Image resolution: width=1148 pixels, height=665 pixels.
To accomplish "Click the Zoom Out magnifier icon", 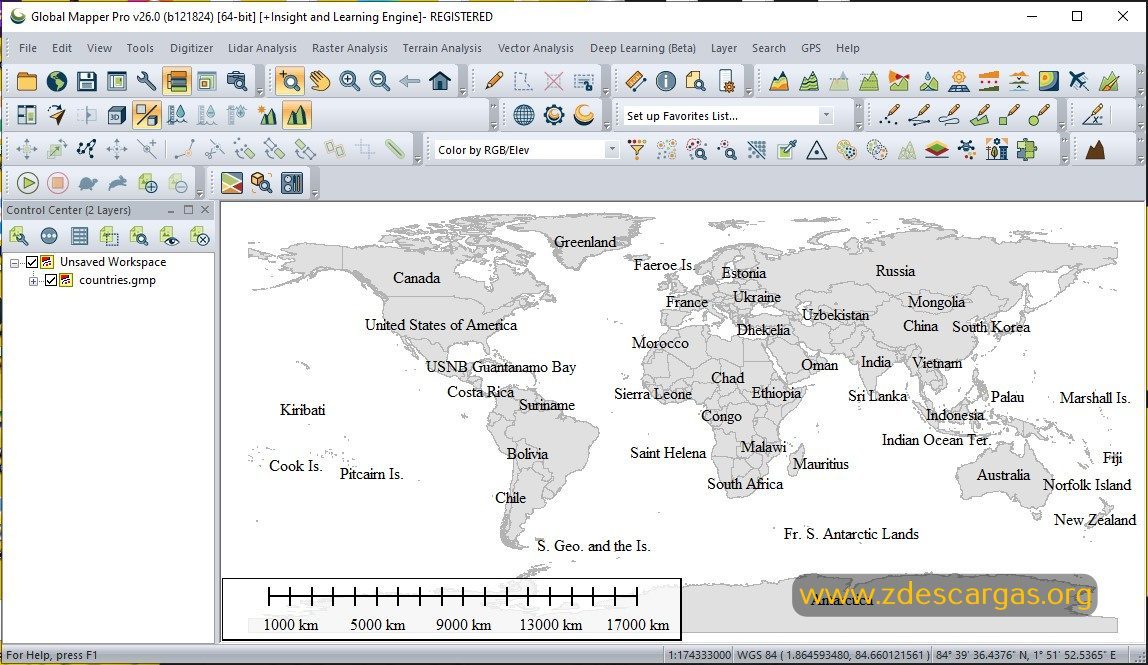I will [379, 81].
